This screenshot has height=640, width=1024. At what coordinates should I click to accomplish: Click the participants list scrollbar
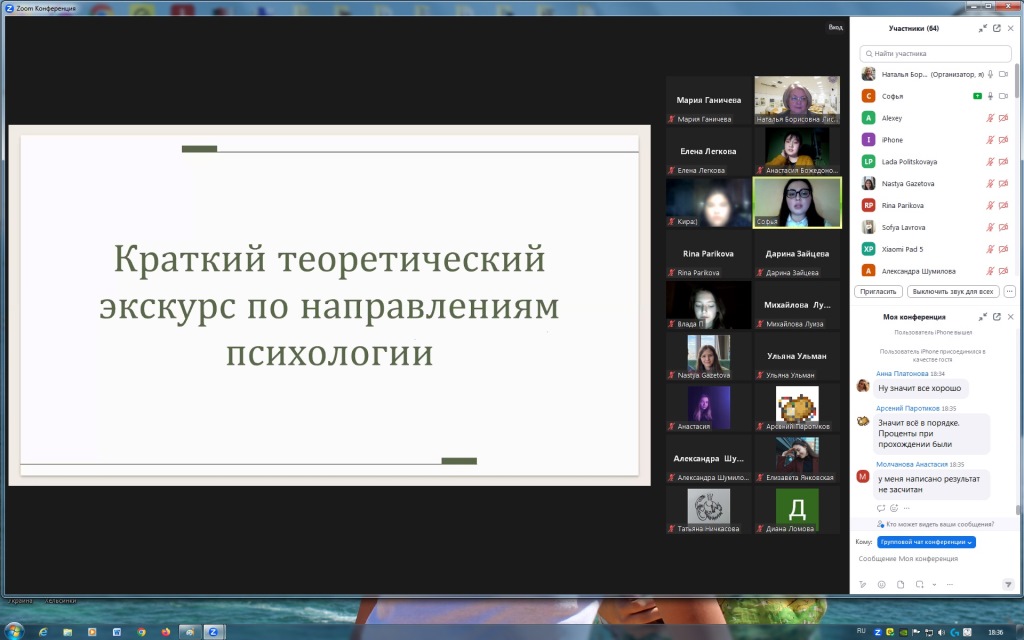tap(1017, 82)
